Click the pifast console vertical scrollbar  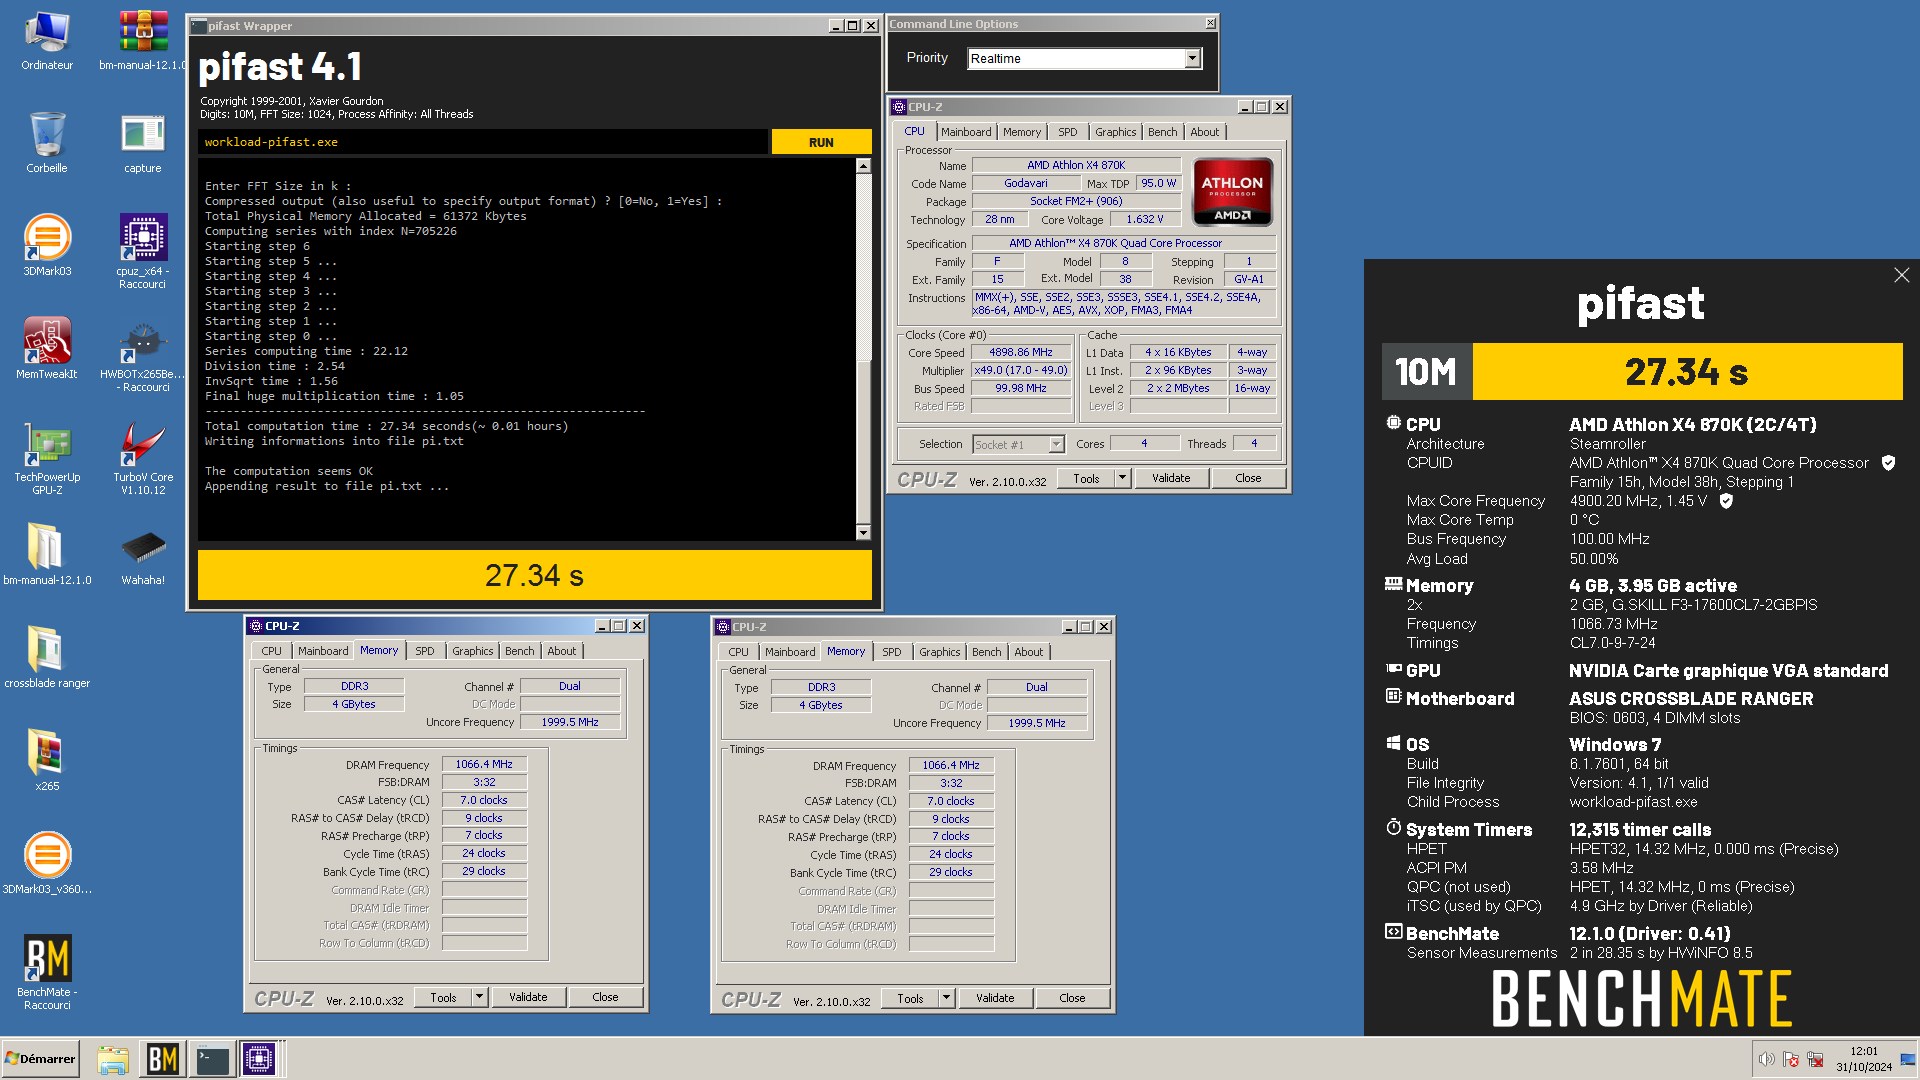[863, 349]
